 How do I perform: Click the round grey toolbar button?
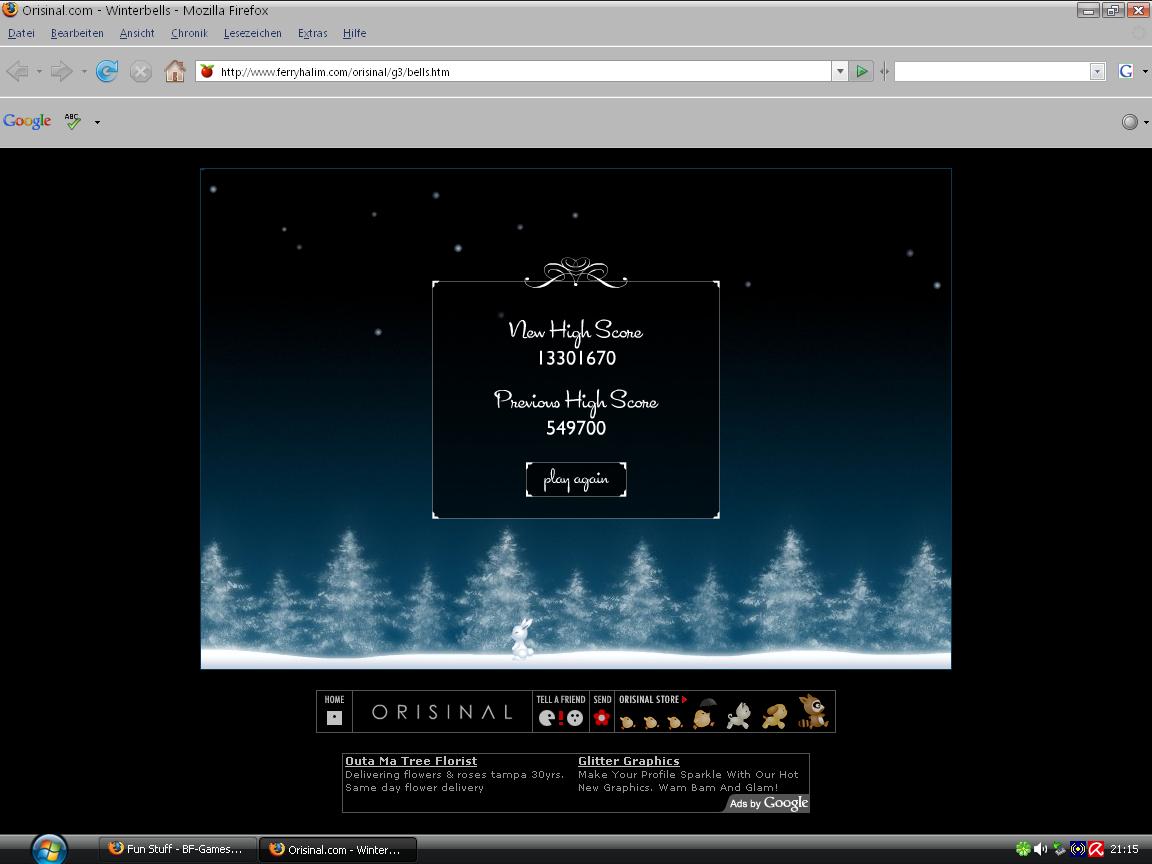[1130, 122]
